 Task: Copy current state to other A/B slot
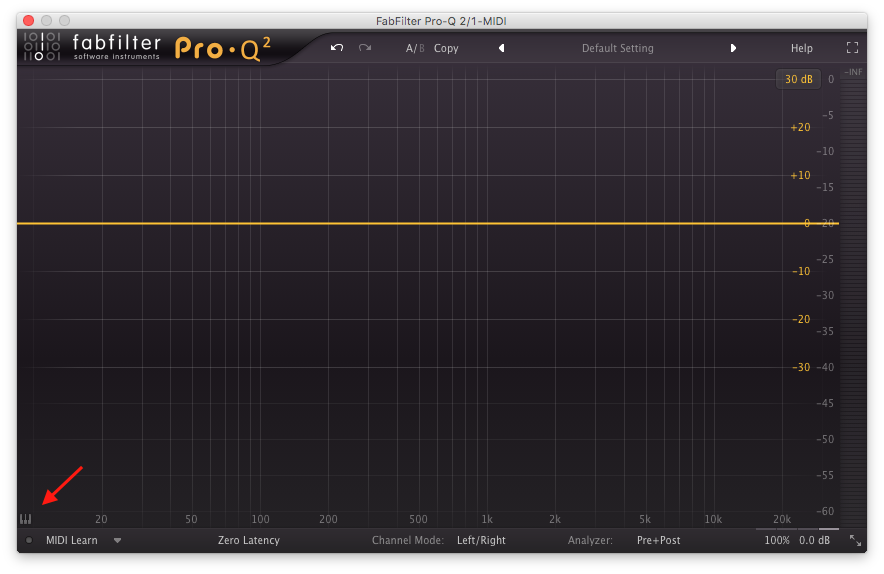click(446, 48)
